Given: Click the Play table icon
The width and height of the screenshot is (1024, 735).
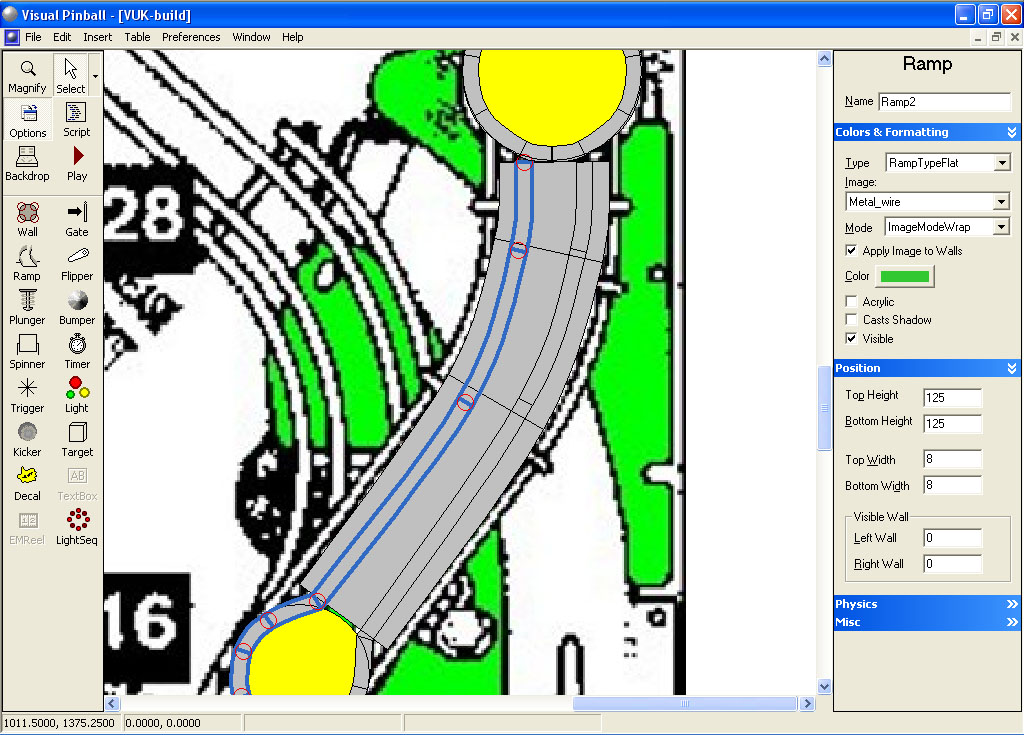Looking at the screenshot, I should click(77, 163).
